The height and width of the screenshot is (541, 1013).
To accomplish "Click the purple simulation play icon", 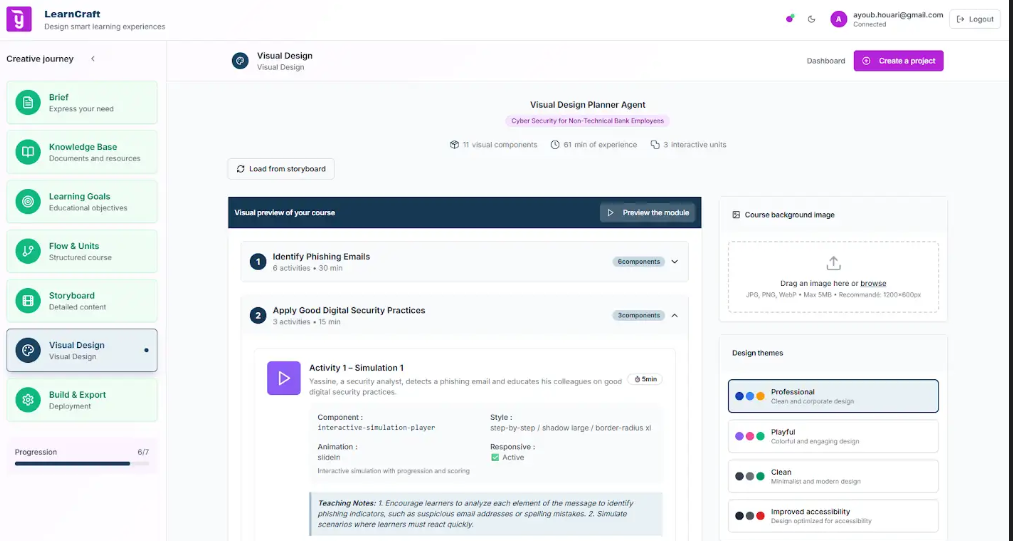I will point(284,378).
